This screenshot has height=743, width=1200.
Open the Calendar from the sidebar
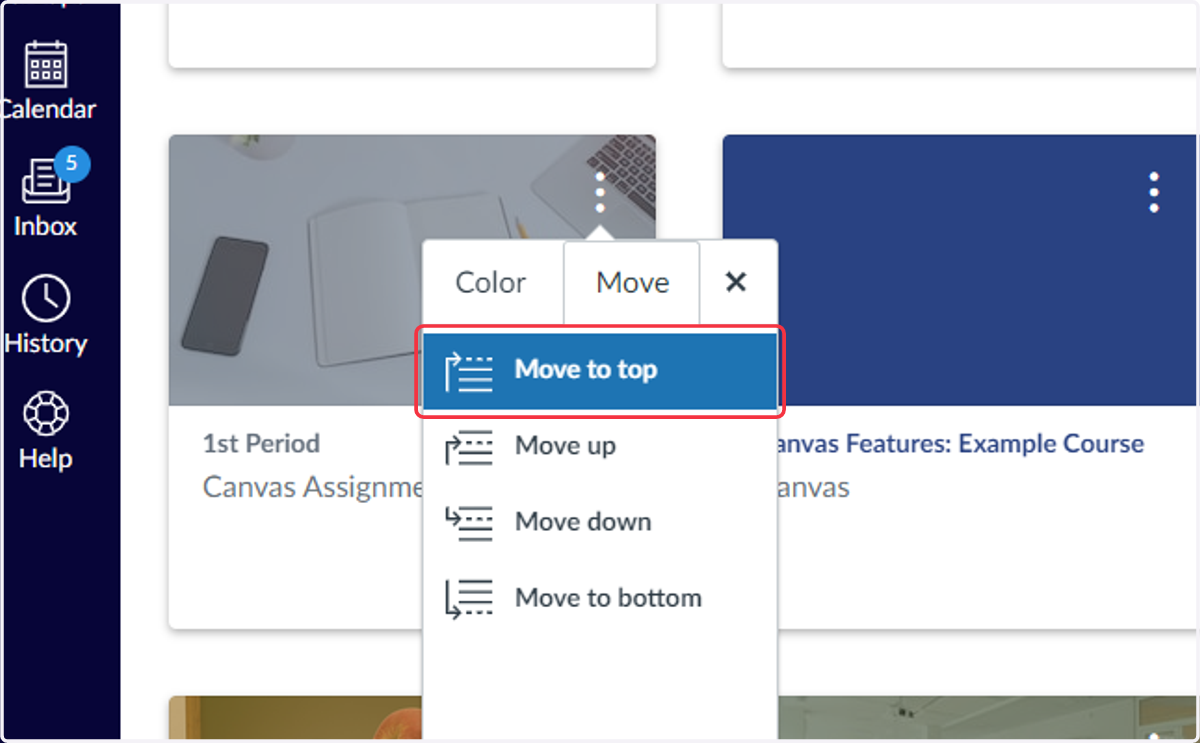click(x=47, y=81)
